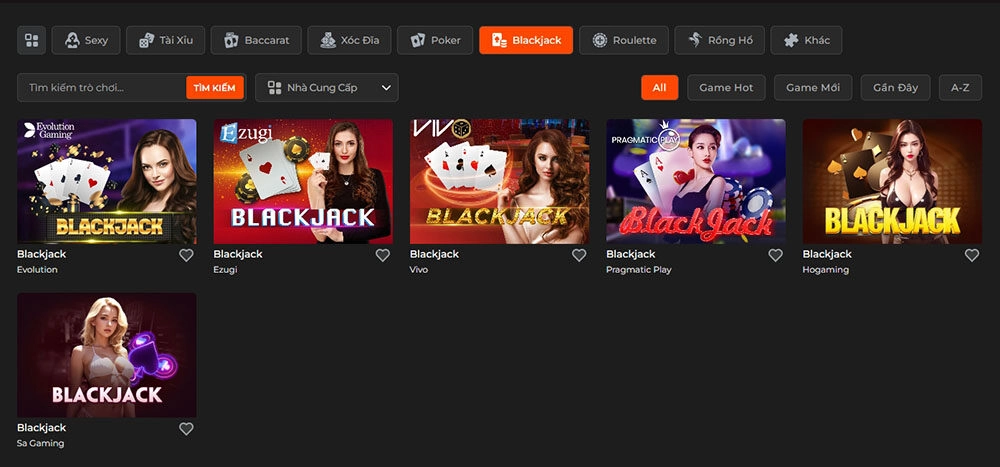This screenshot has height=467, width=1000.
Task: Filter games by Game Mới
Action: coord(812,88)
